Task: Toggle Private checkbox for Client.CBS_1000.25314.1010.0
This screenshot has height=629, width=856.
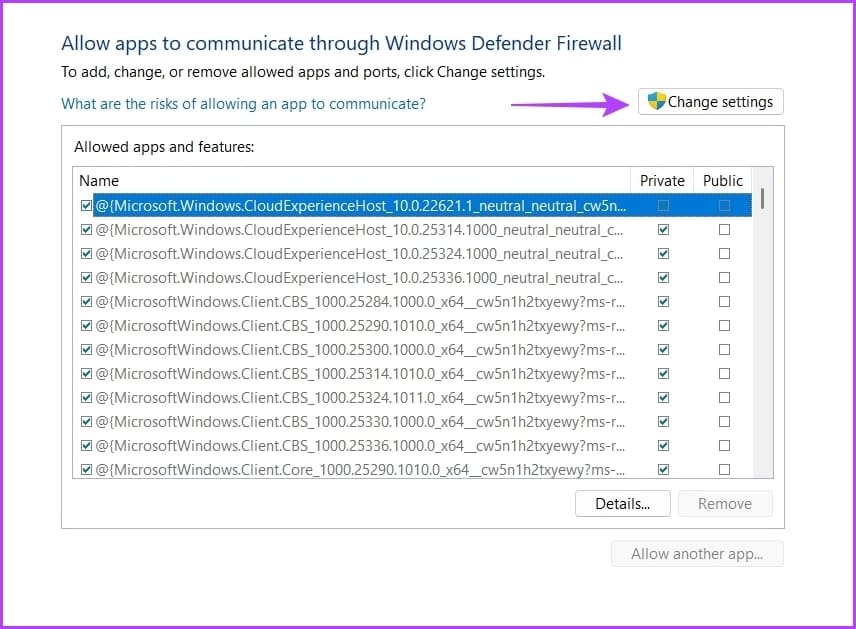Action: pyautogui.click(x=663, y=373)
